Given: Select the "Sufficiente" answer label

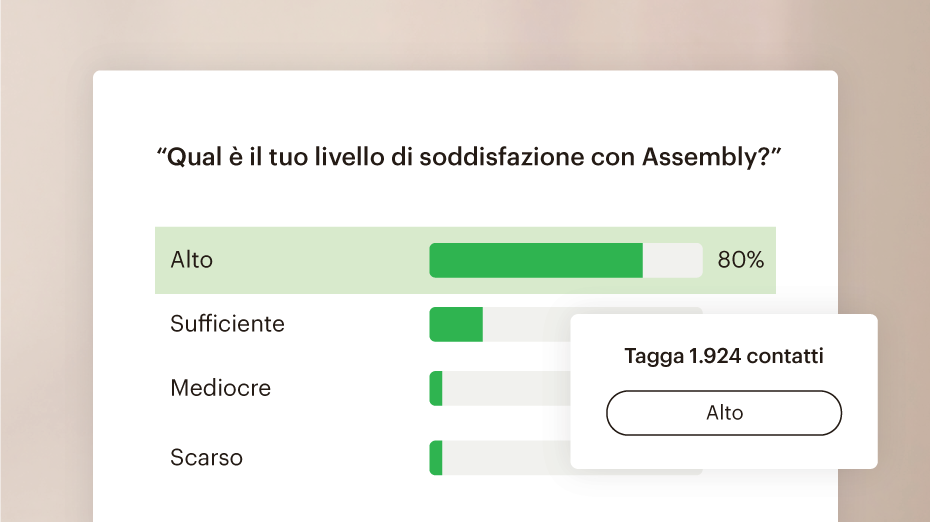Looking at the screenshot, I should tap(227, 324).
